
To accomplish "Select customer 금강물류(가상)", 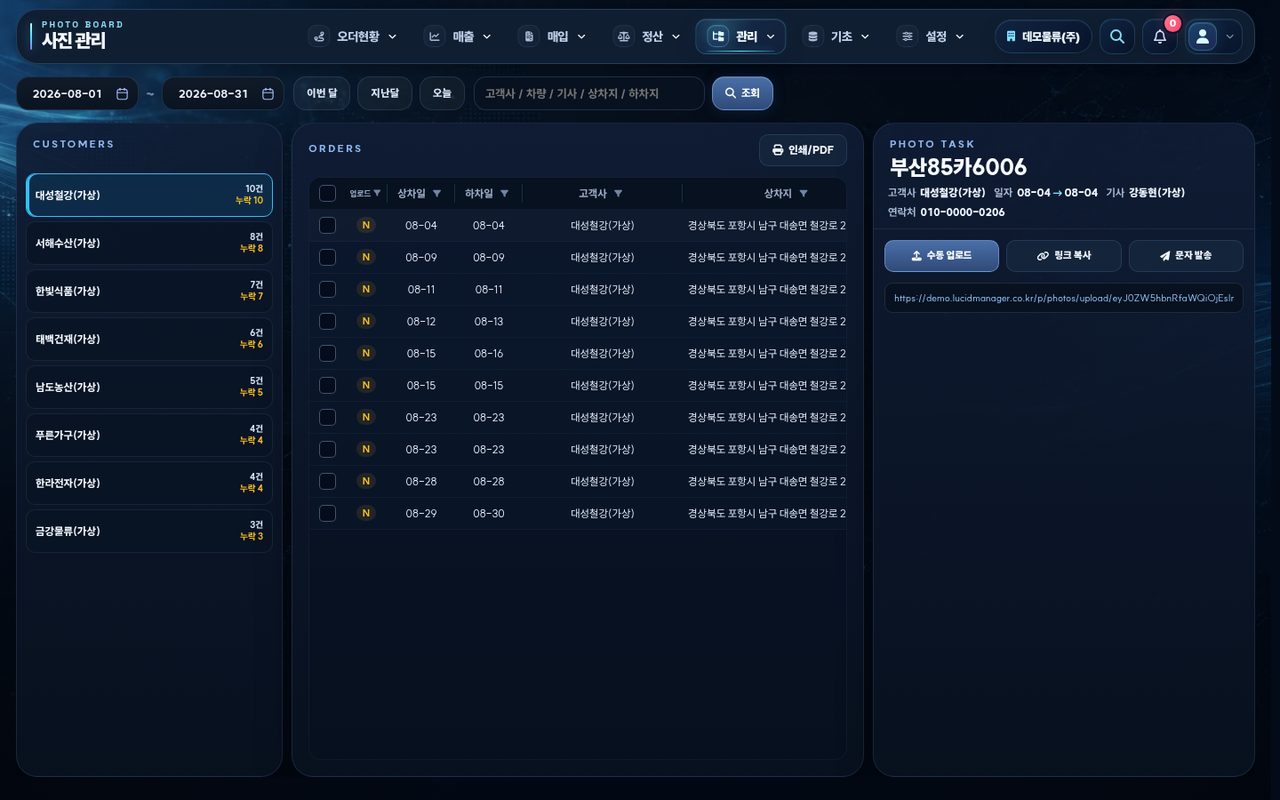I will 149,531.
